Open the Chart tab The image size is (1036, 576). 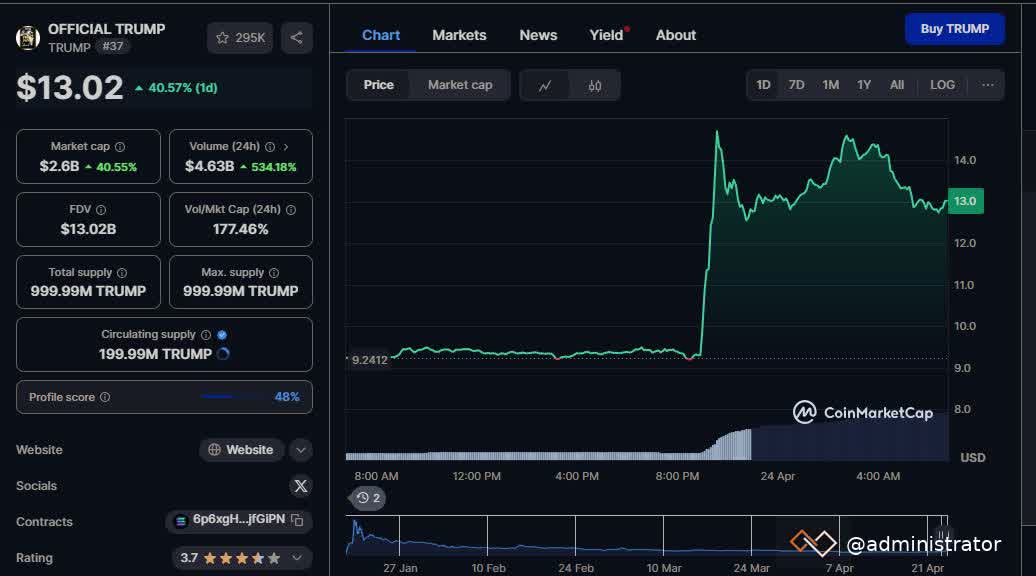(x=381, y=35)
